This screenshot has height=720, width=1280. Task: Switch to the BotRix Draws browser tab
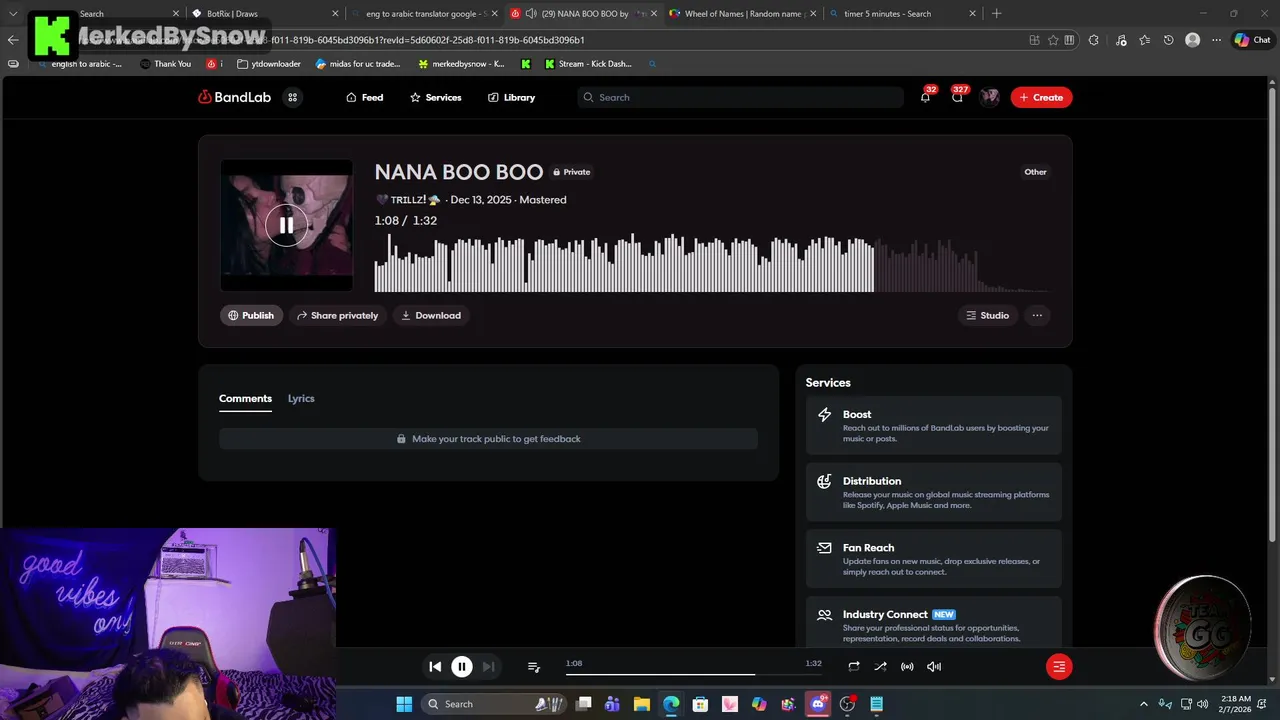266,14
